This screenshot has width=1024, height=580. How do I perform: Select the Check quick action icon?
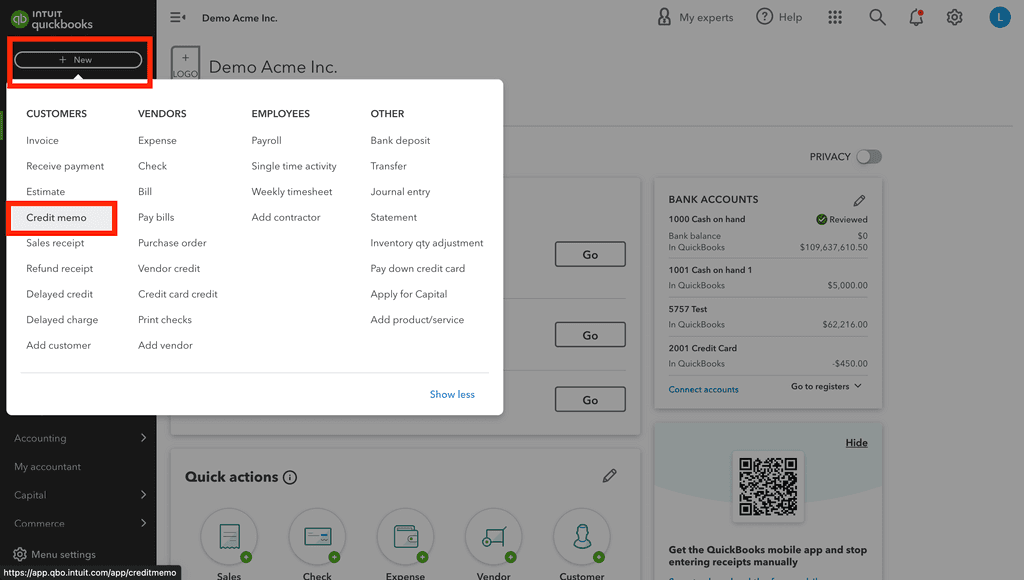[317, 535]
